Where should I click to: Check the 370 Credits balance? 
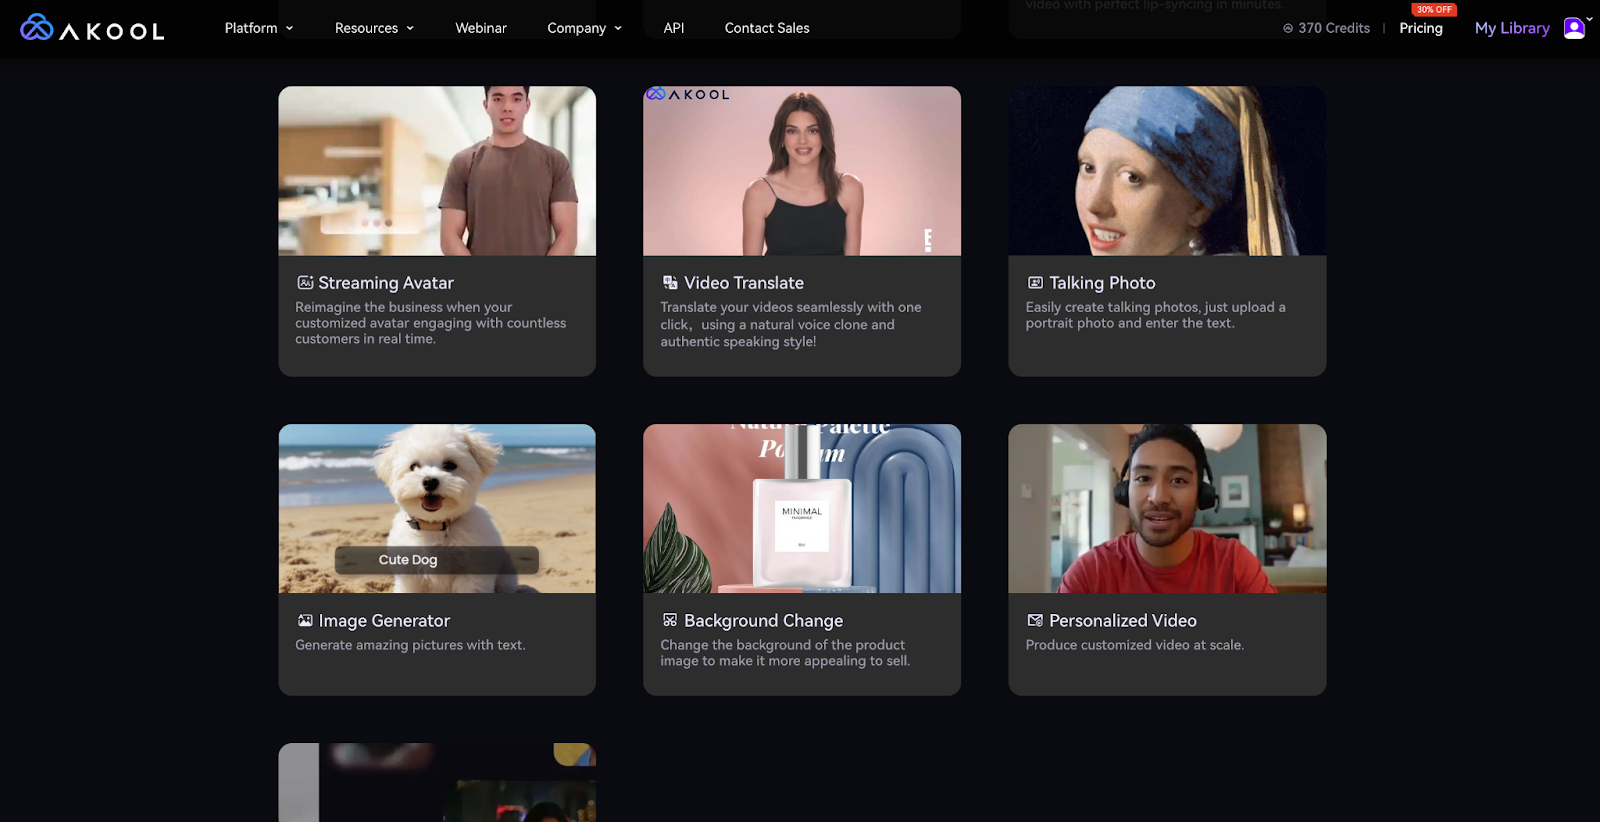click(x=1334, y=28)
